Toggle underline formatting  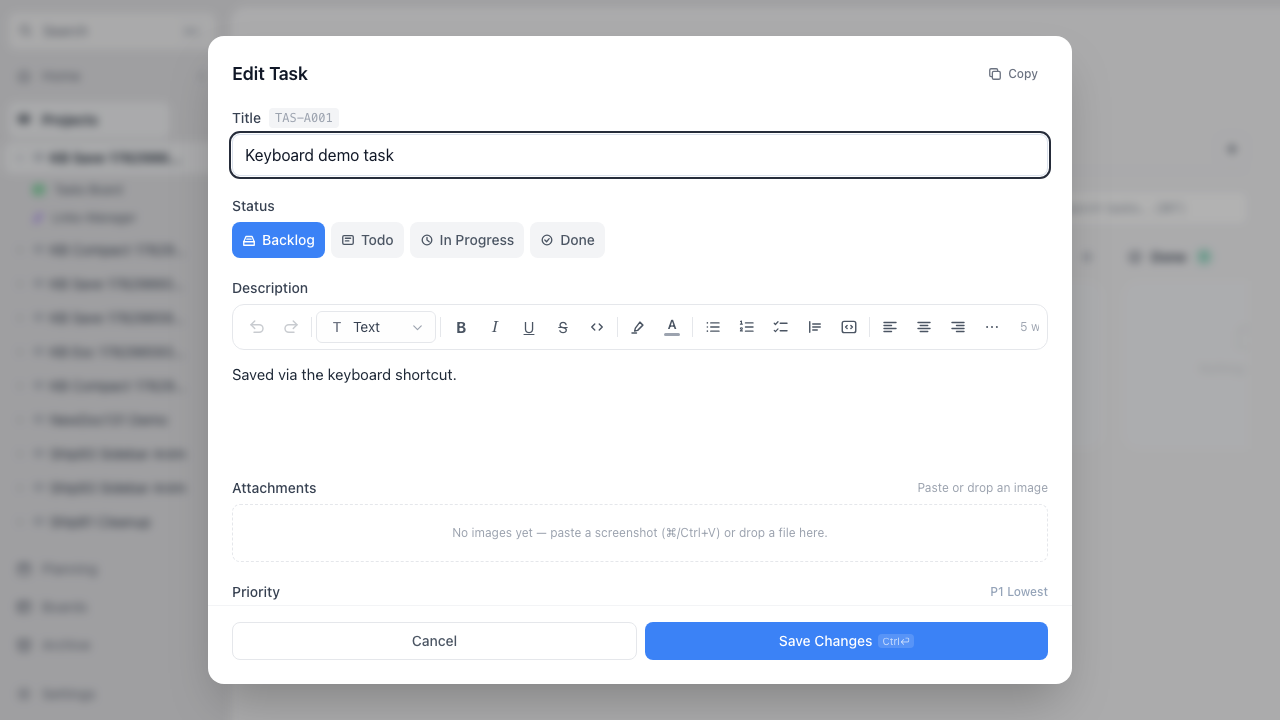[529, 327]
